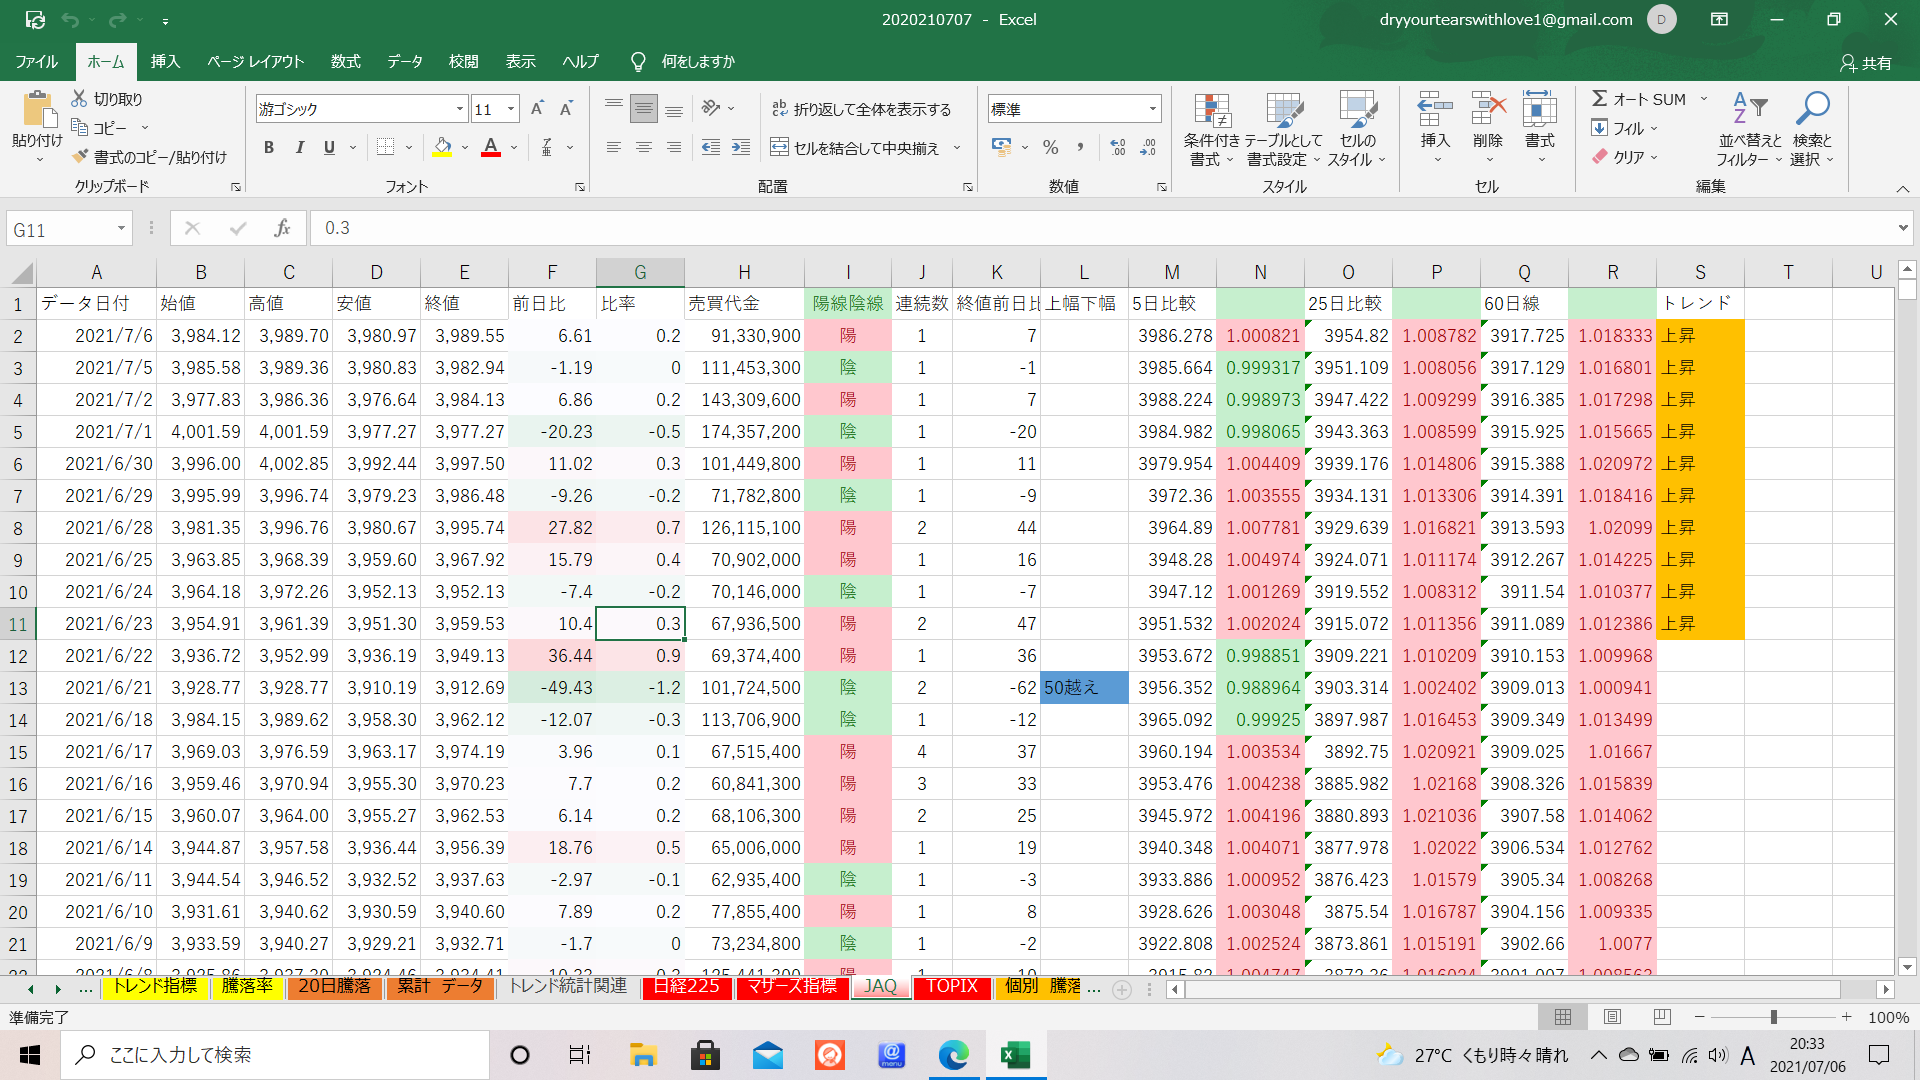Click the Increase Decimal icon

point(1118,148)
